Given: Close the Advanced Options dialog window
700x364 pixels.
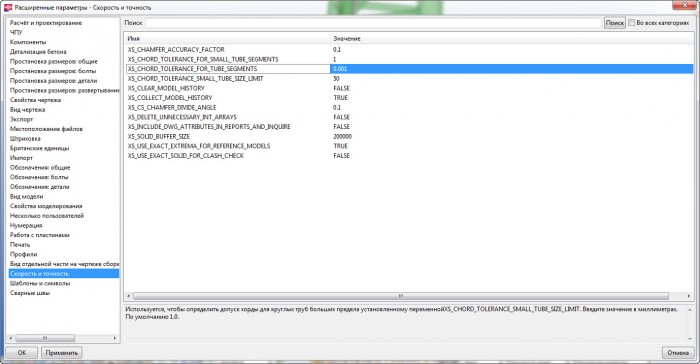Looking at the screenshot, I should [685, 5].
